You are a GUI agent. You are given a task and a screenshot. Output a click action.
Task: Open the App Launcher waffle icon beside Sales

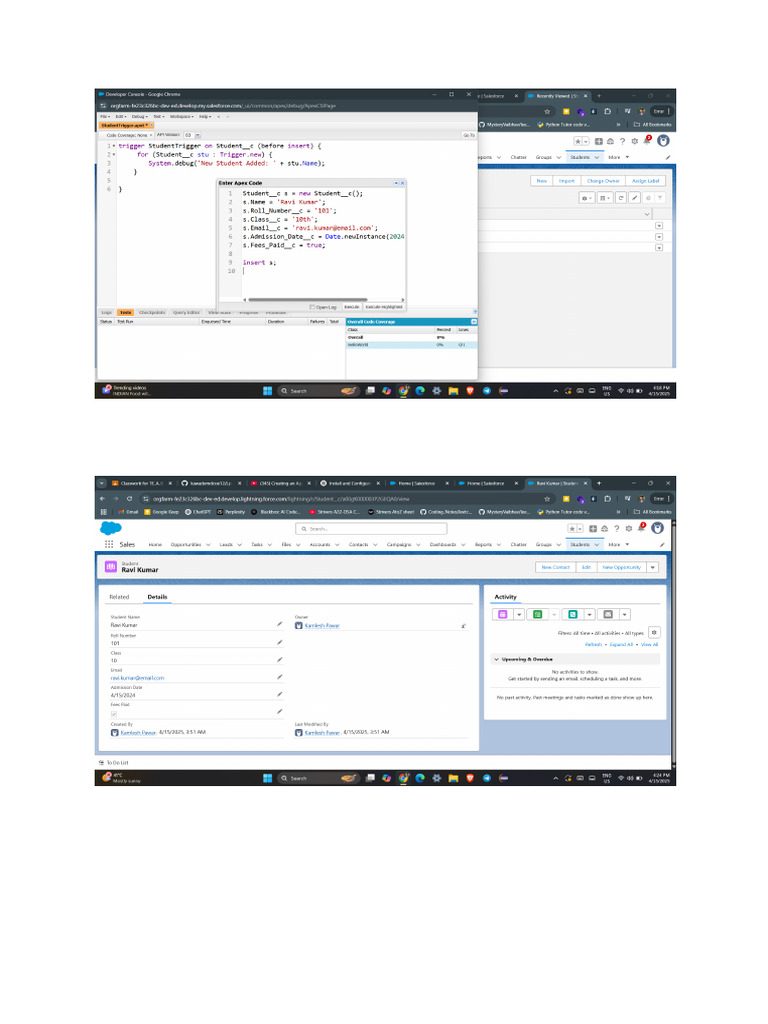coord(108,544)
